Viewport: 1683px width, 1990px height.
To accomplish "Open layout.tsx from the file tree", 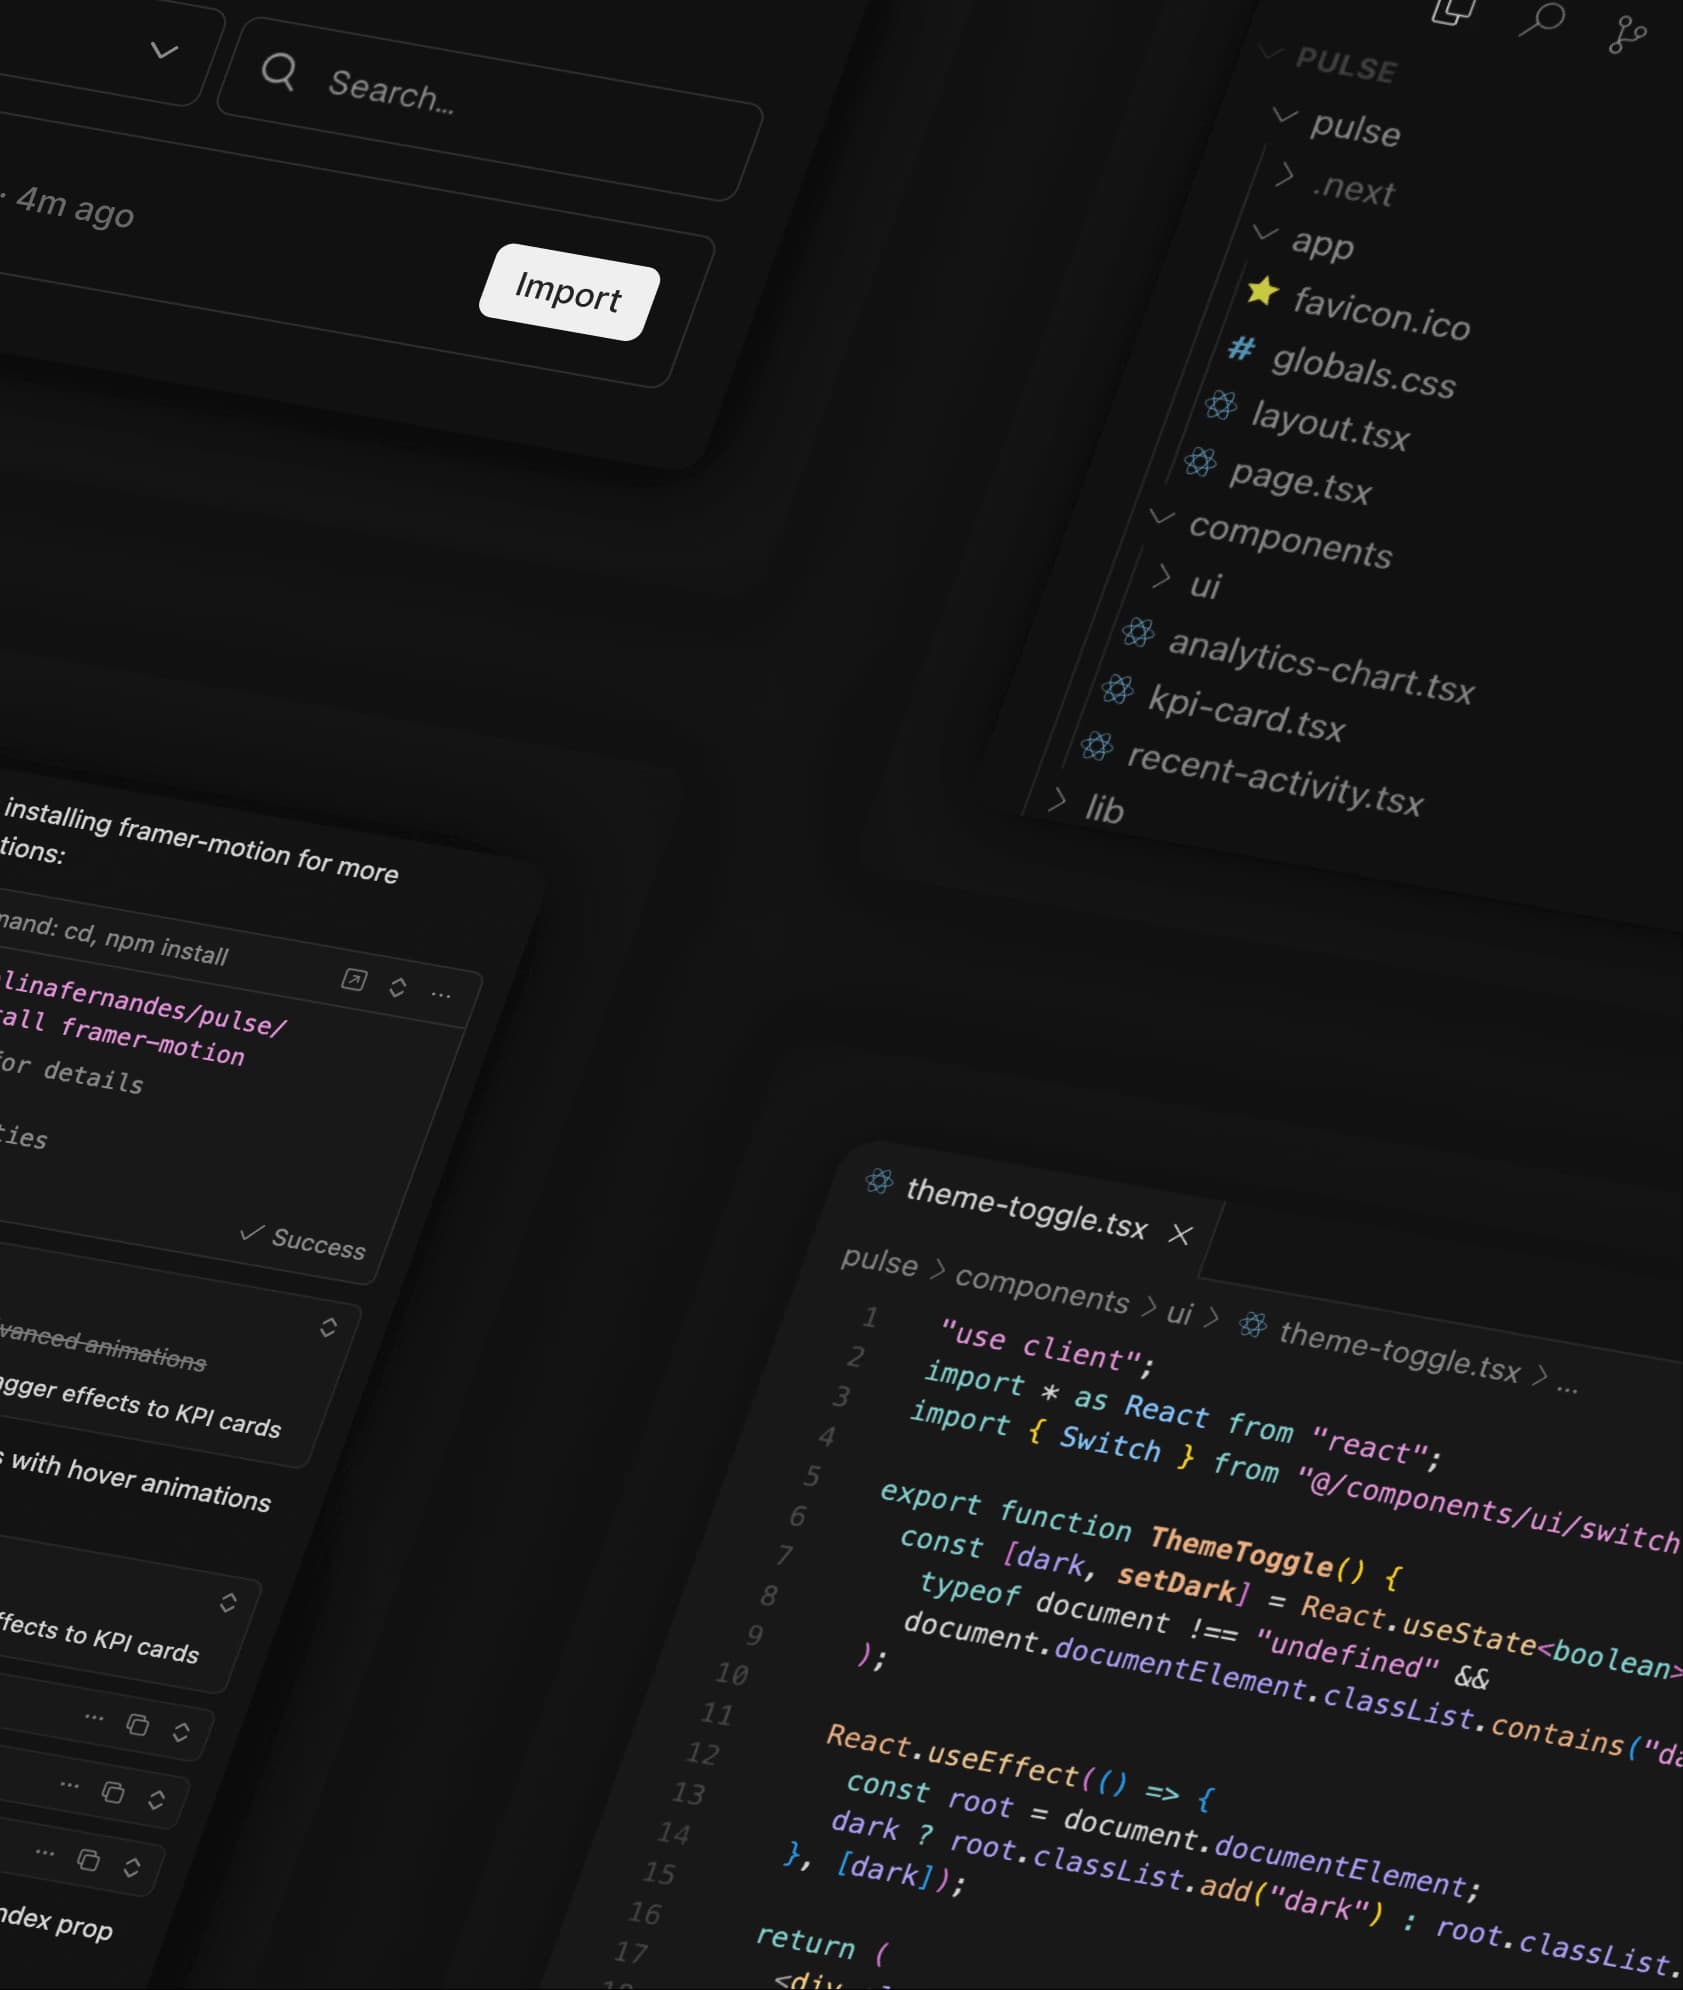I will point(1331,425).
